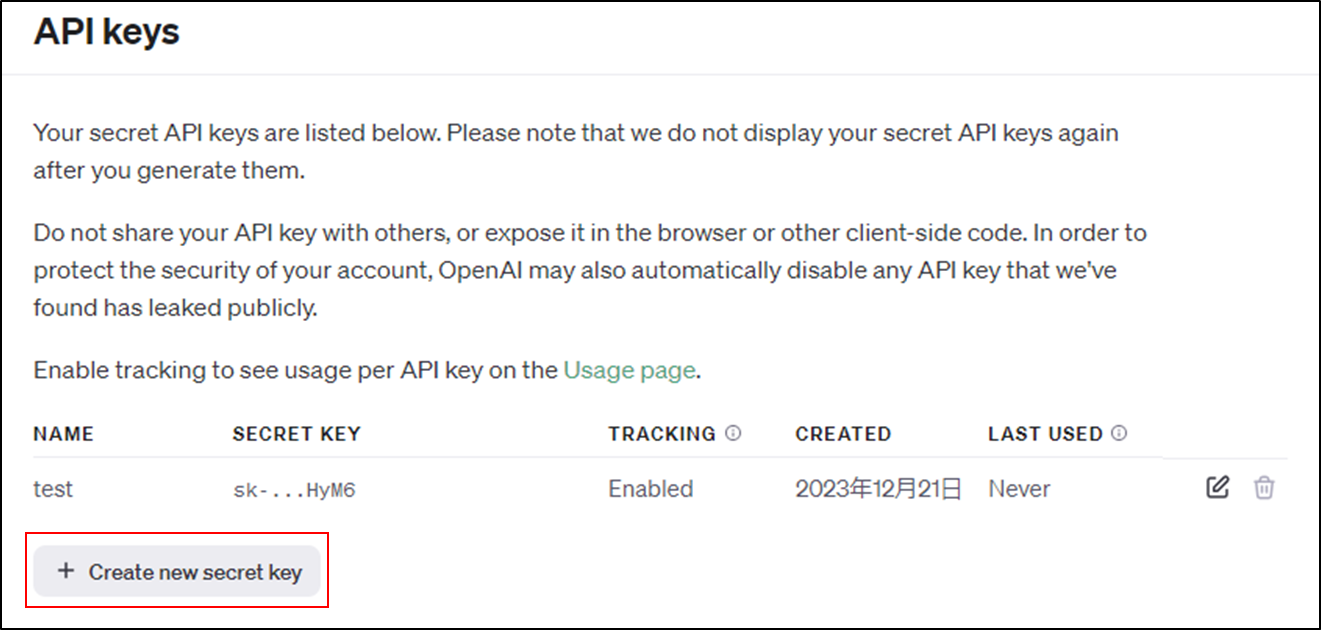The image size is (1321, 630).
Task: Click the Never last-used value
Action: [1019, 489]
